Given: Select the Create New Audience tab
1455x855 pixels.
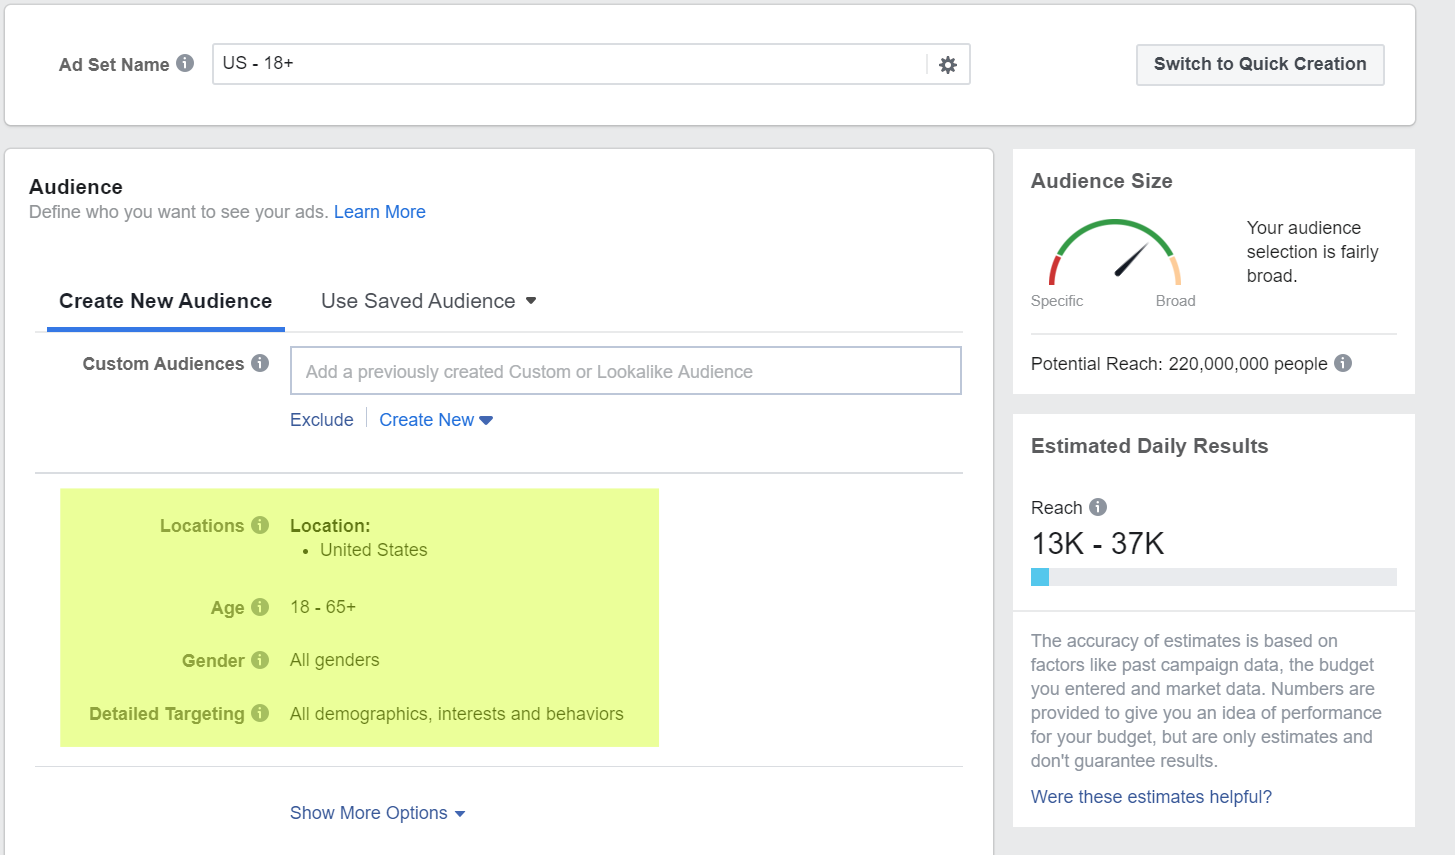Looking at the screenshot, I should click(166, 301).
